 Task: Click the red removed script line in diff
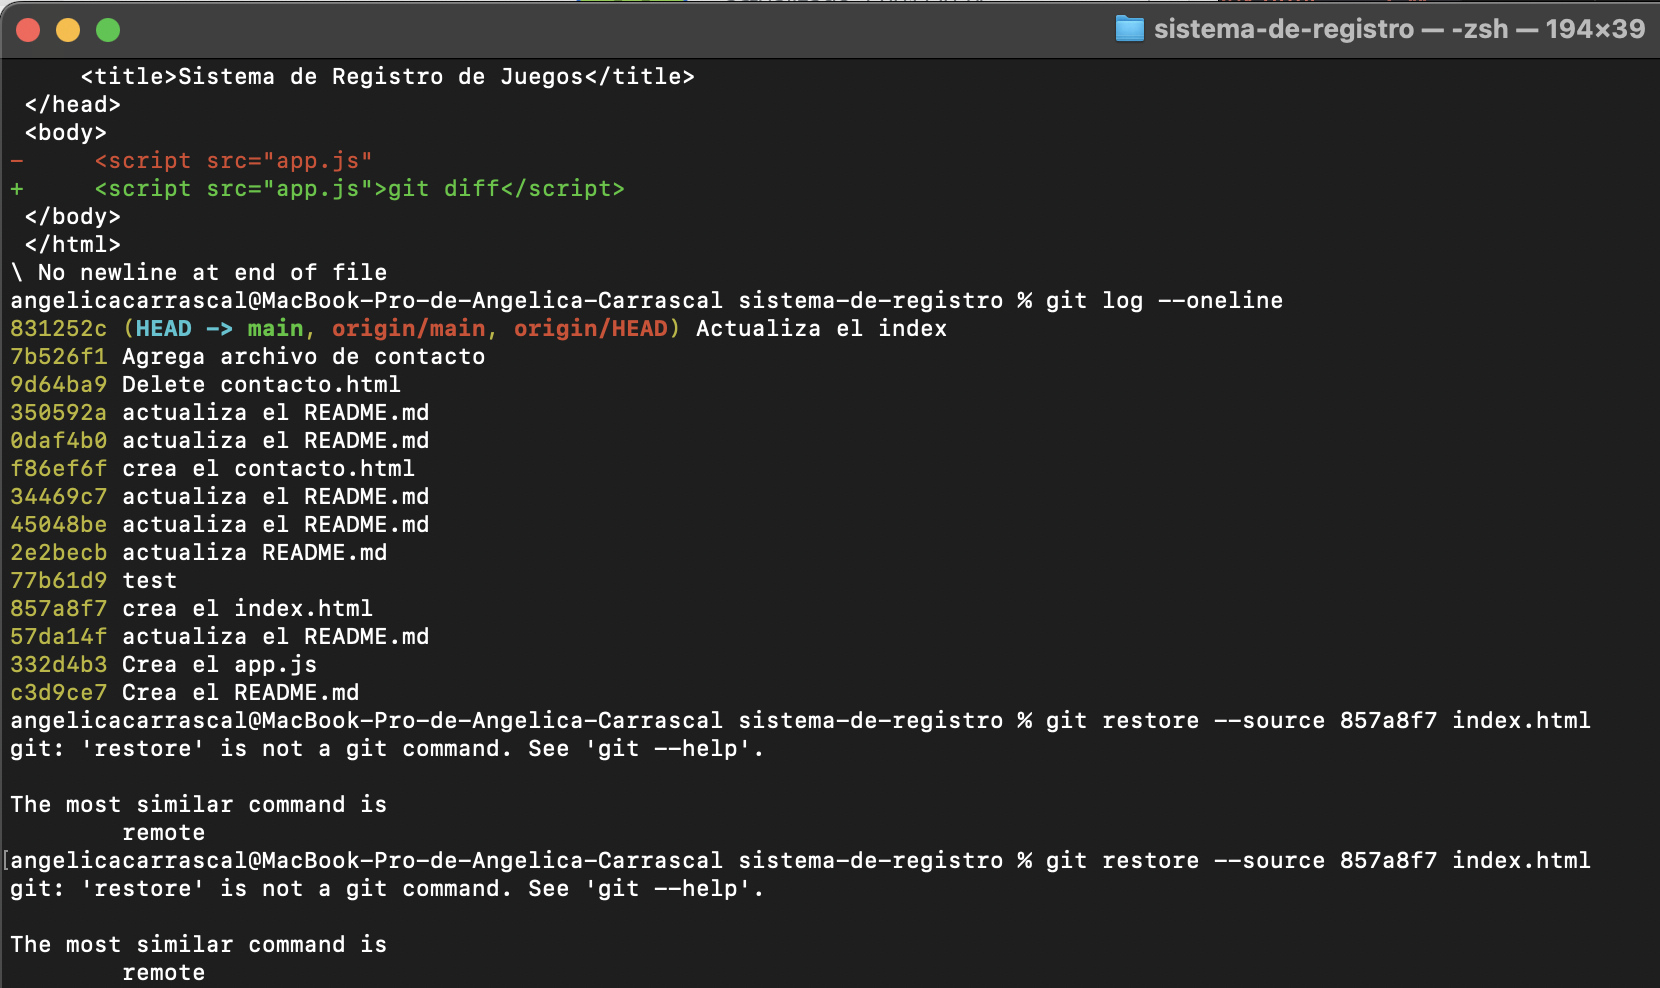tap(191, 161)
